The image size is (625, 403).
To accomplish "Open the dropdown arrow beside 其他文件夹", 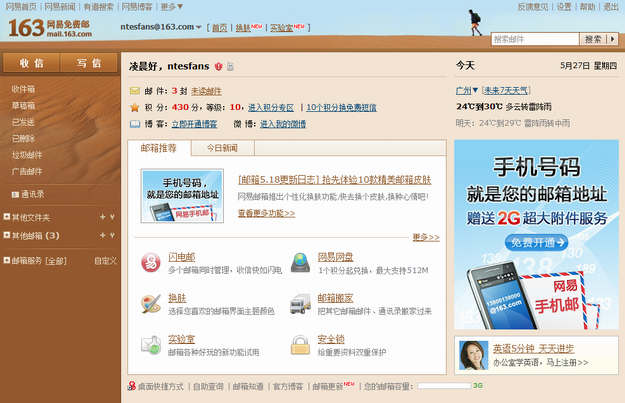I will (112, 217).
